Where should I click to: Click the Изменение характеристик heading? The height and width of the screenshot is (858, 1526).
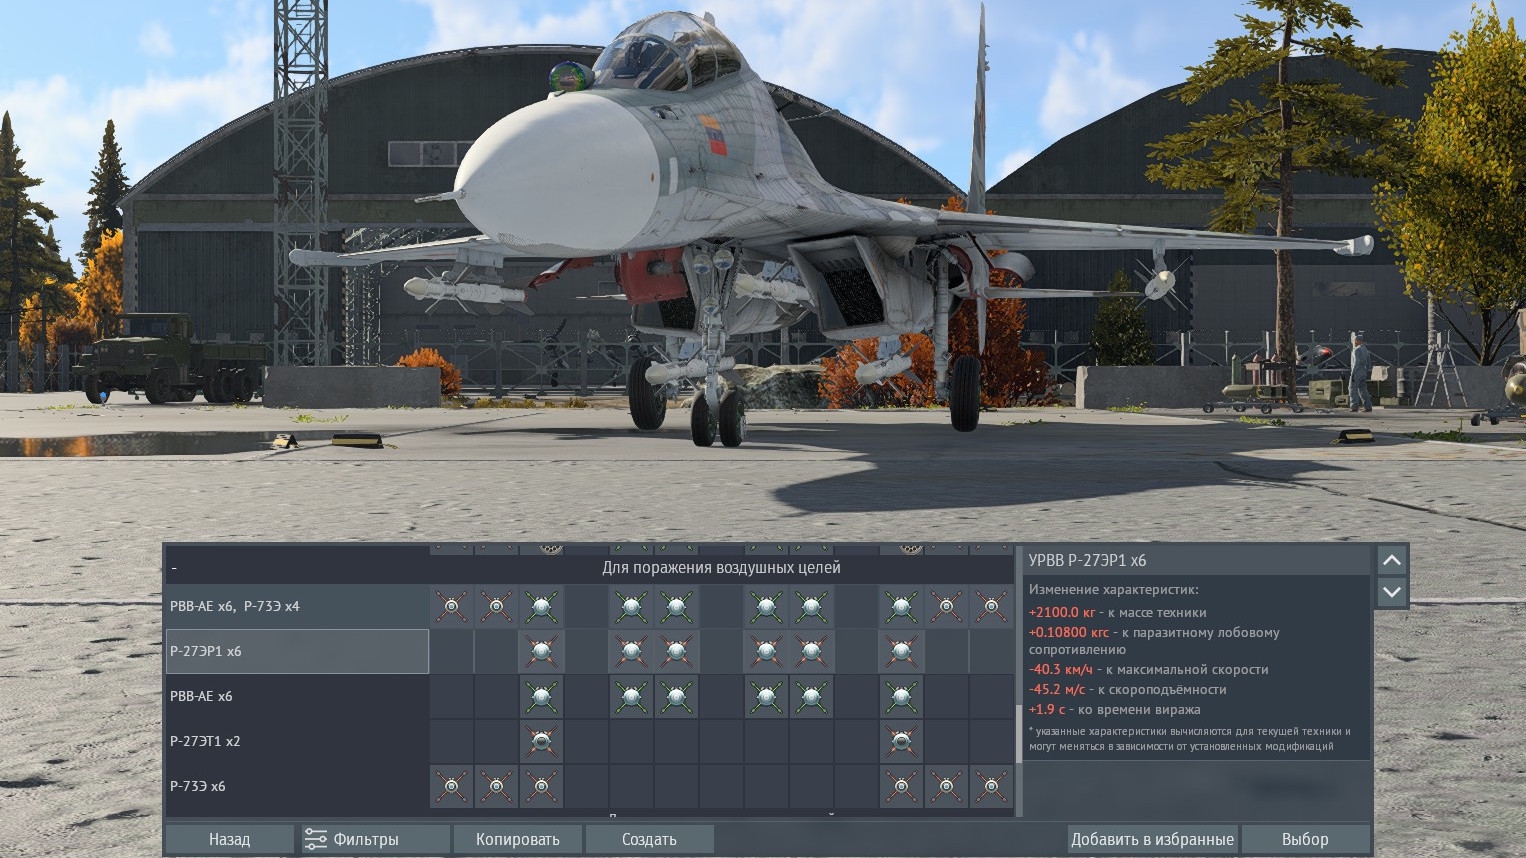(1114, 590)
